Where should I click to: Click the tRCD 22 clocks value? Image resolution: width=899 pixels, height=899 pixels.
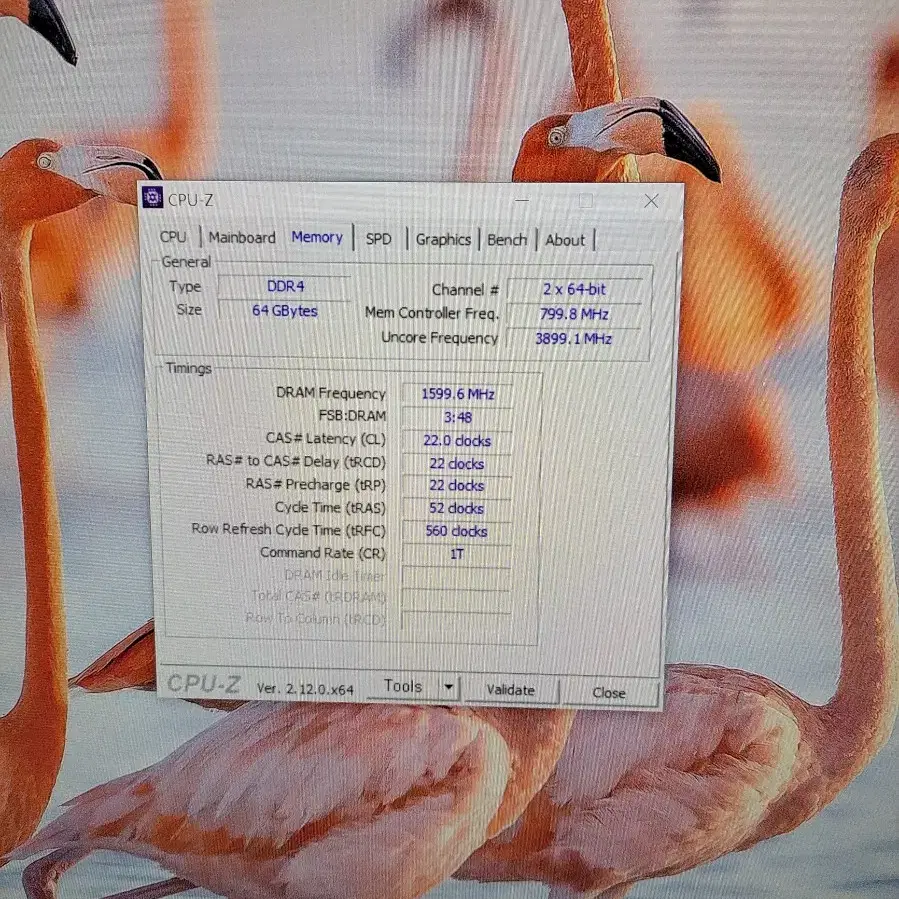point(457,464)
